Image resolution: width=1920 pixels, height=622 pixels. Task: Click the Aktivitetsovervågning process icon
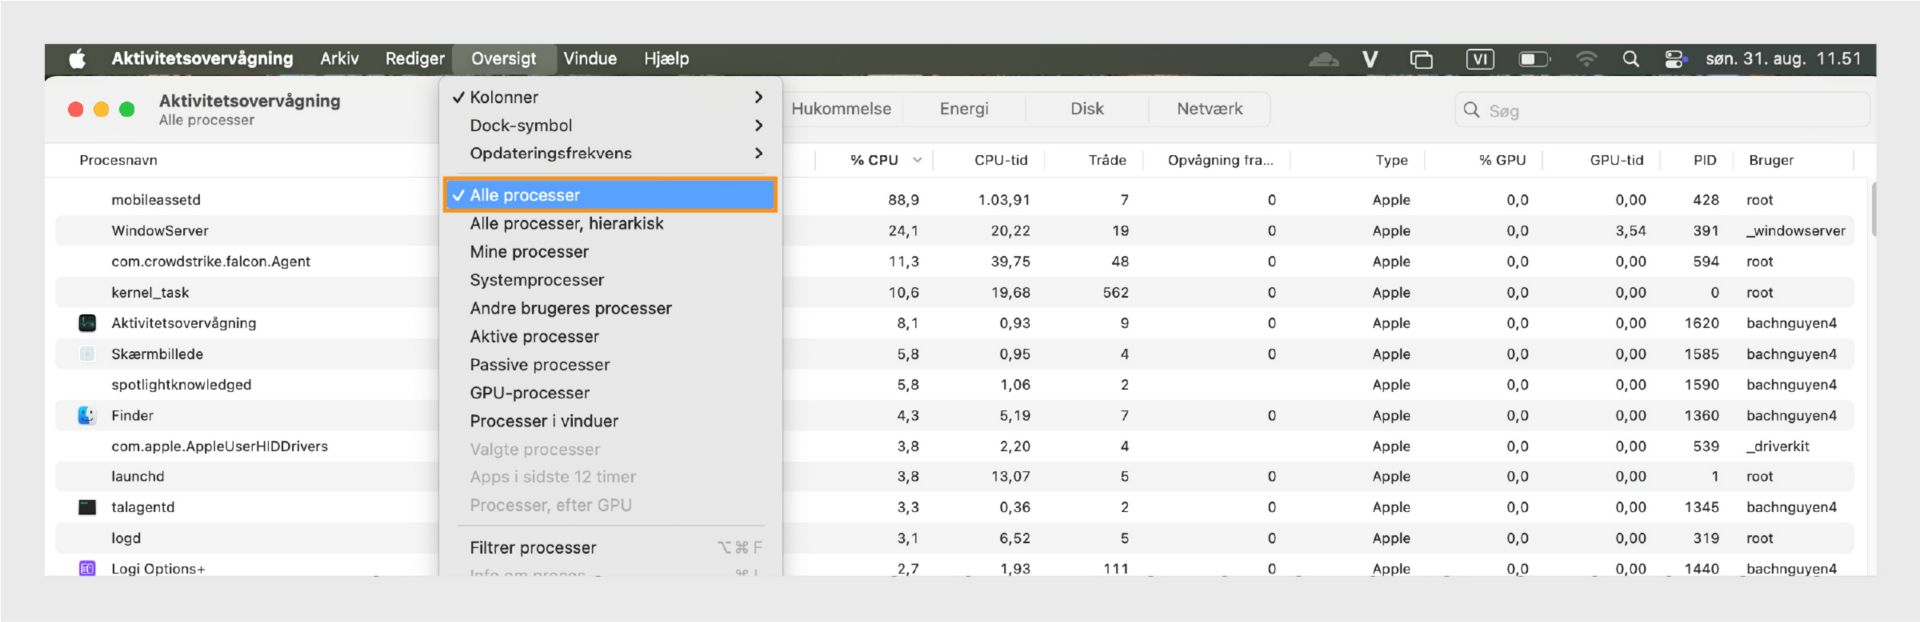(x=87, y=323)
